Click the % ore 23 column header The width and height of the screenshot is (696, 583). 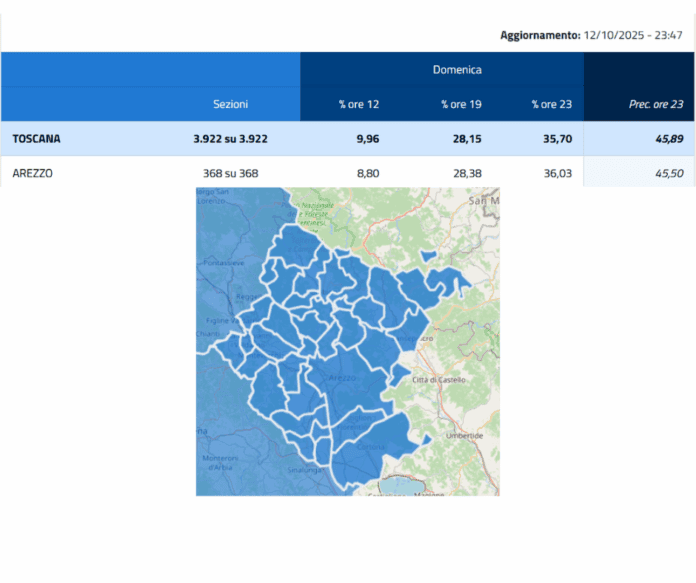pyautogui.click(x=549, y=104)
